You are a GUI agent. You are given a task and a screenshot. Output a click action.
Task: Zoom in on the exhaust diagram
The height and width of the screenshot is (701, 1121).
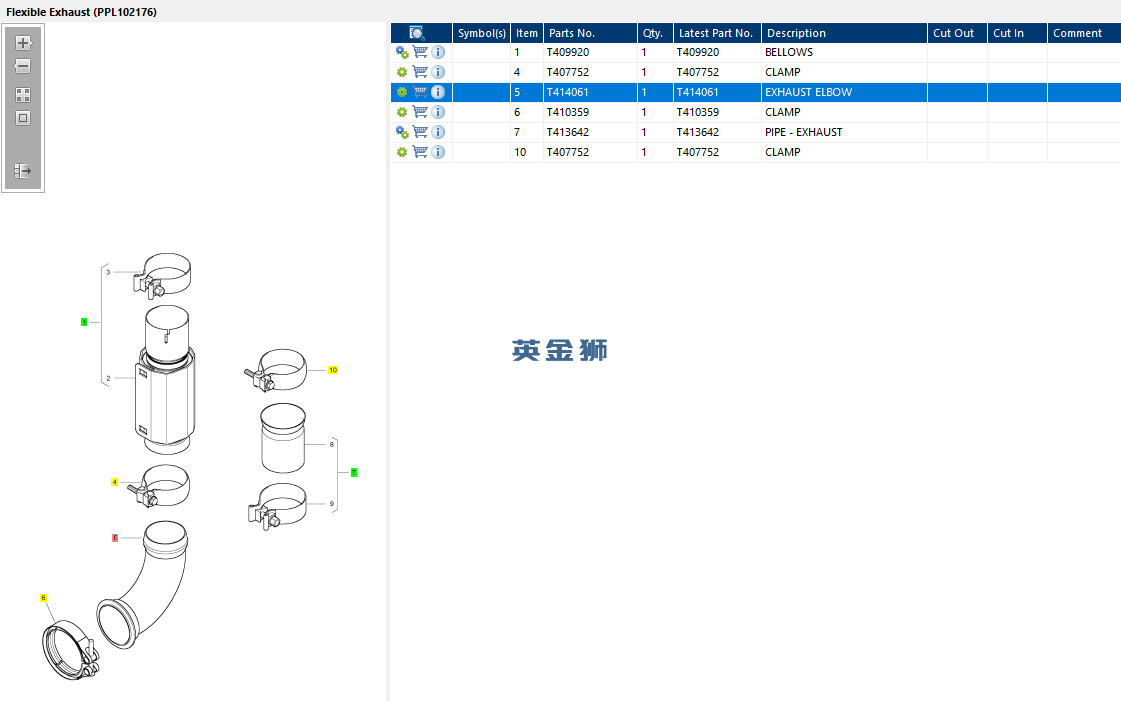coord(23,43)
